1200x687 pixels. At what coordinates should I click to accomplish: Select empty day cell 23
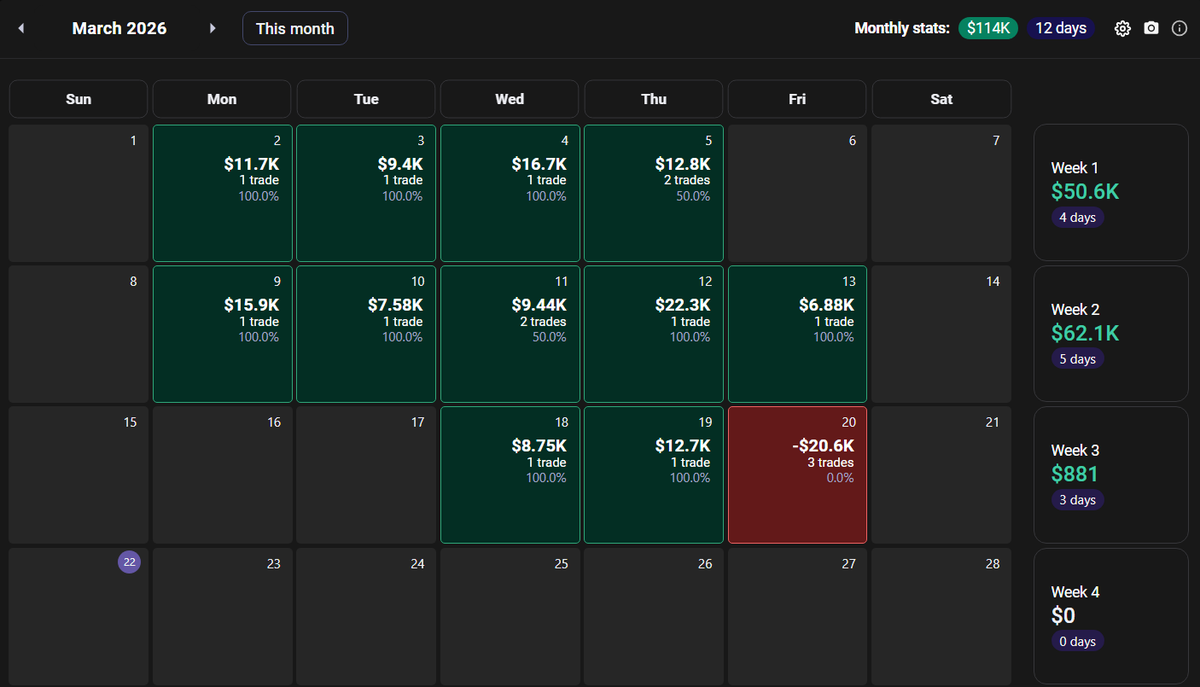pos(222,616)
